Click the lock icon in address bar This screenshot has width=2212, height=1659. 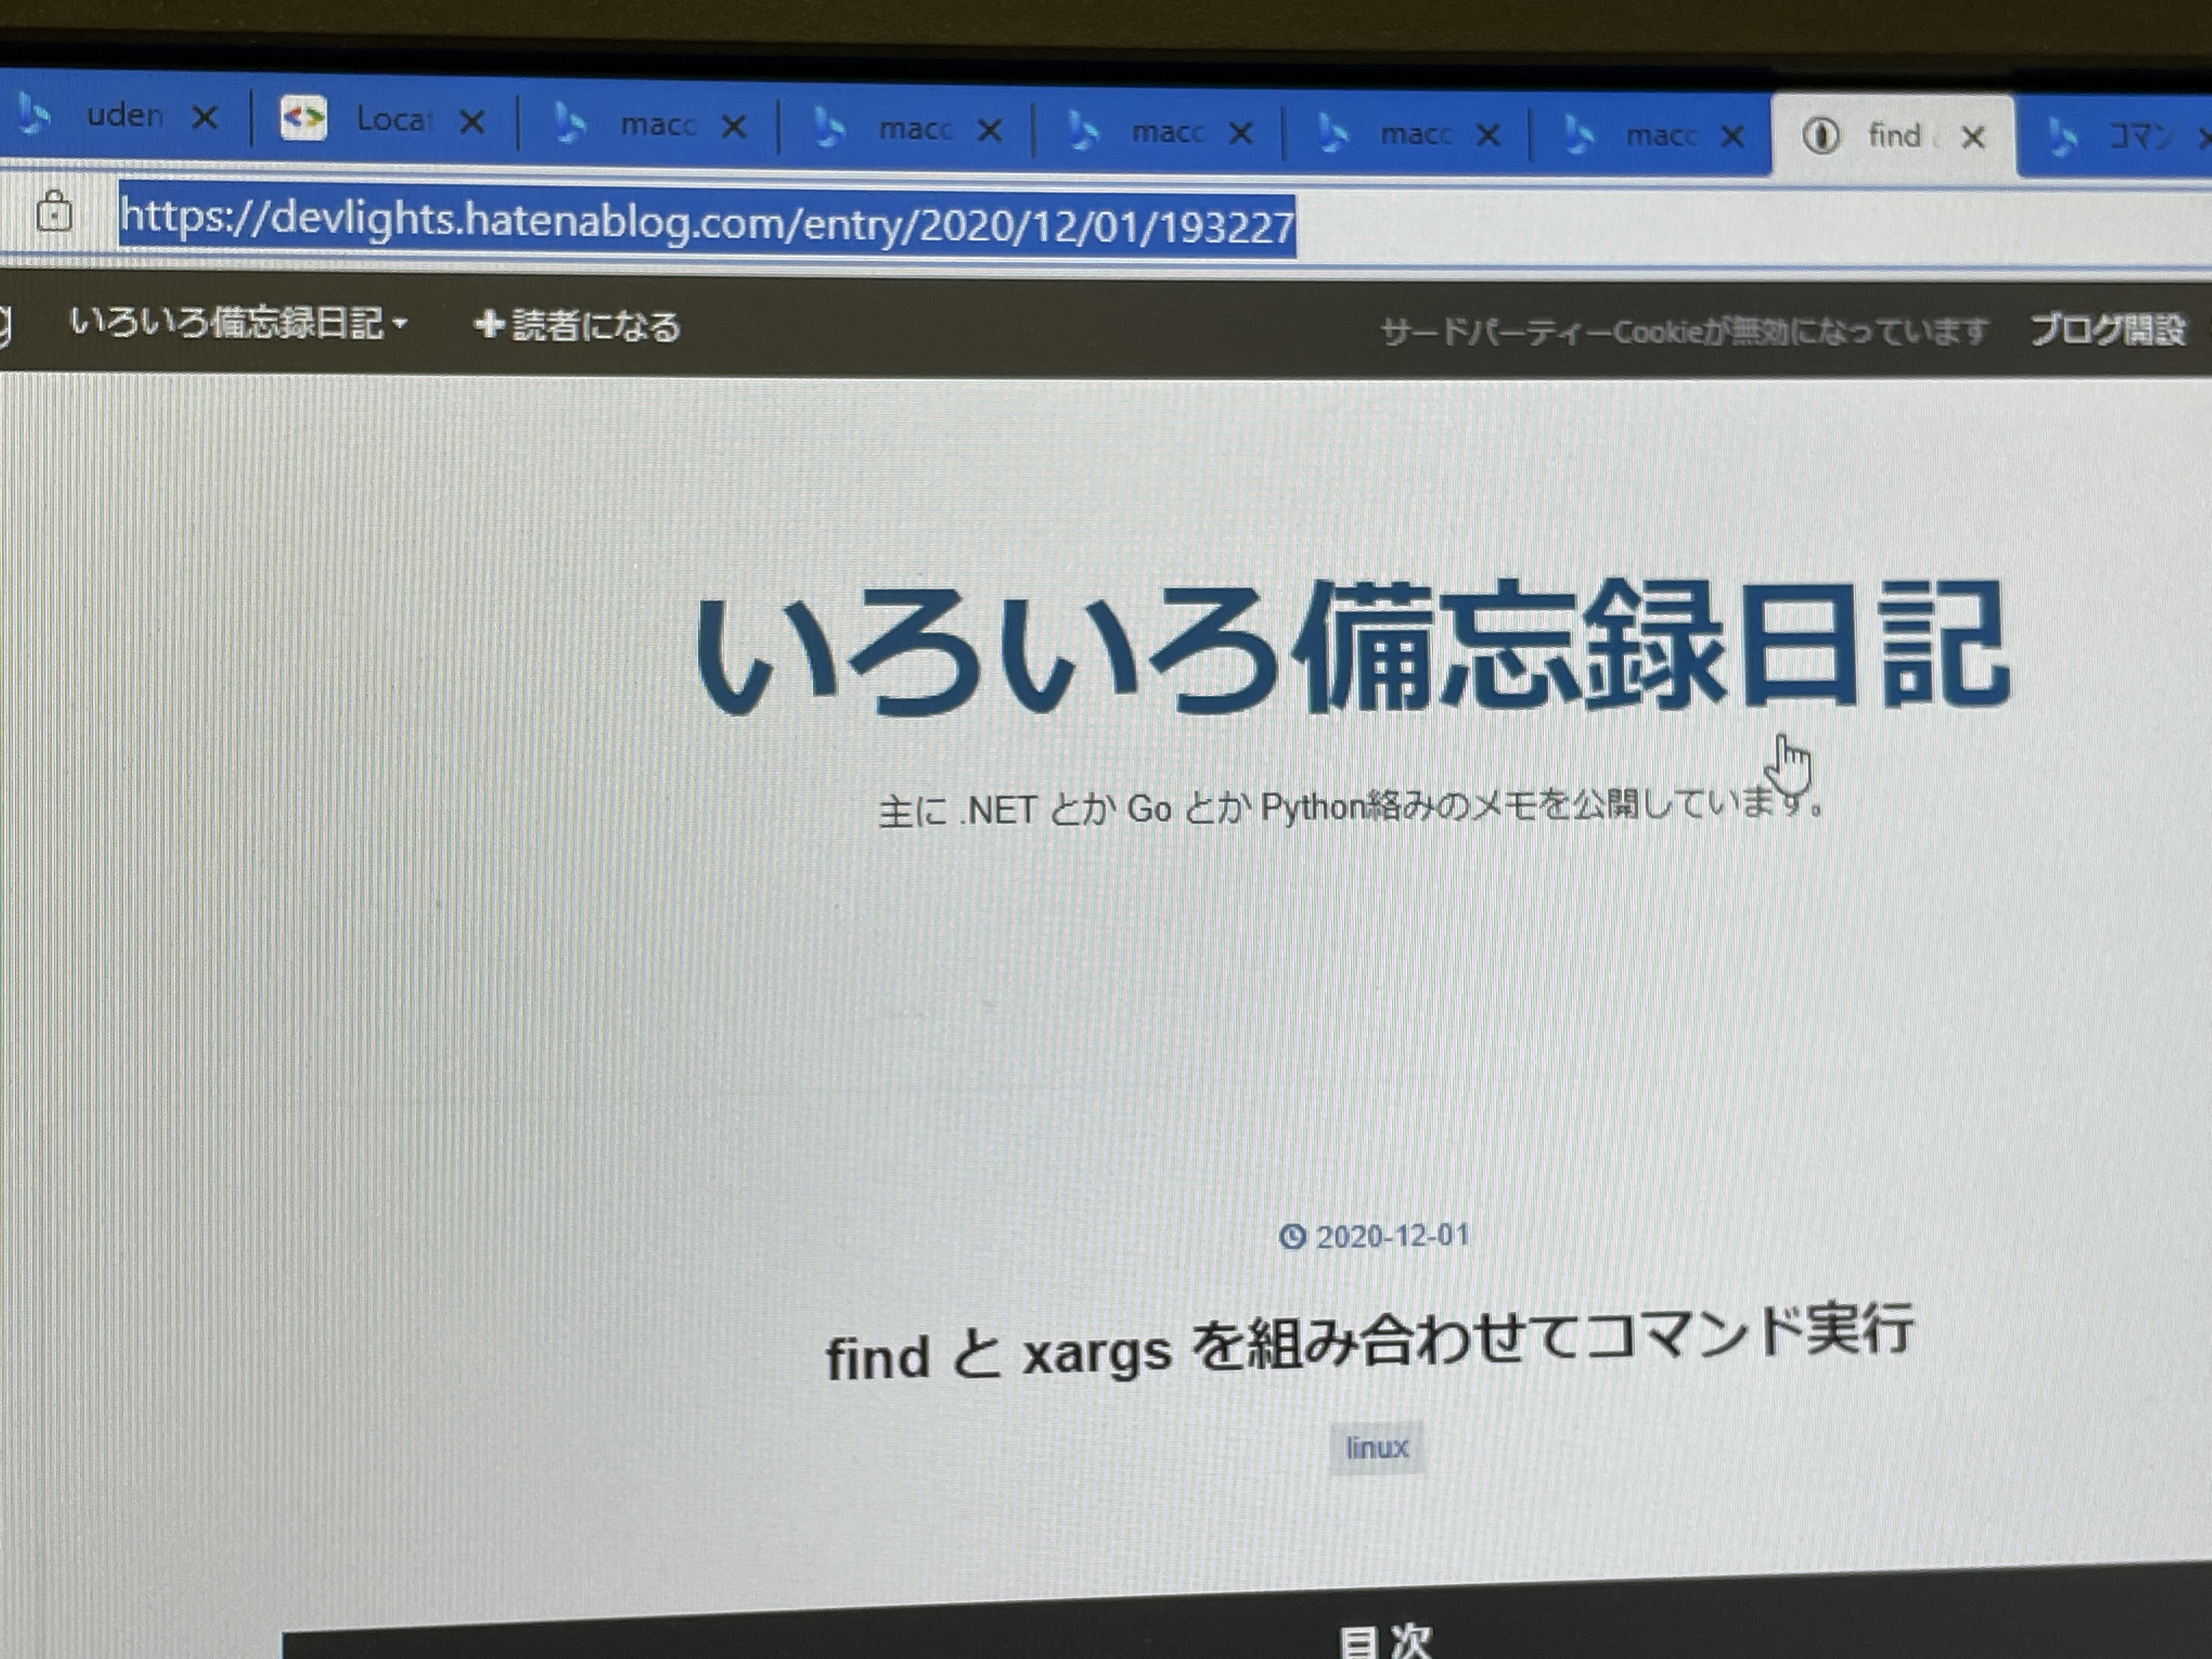pos(54,212)
